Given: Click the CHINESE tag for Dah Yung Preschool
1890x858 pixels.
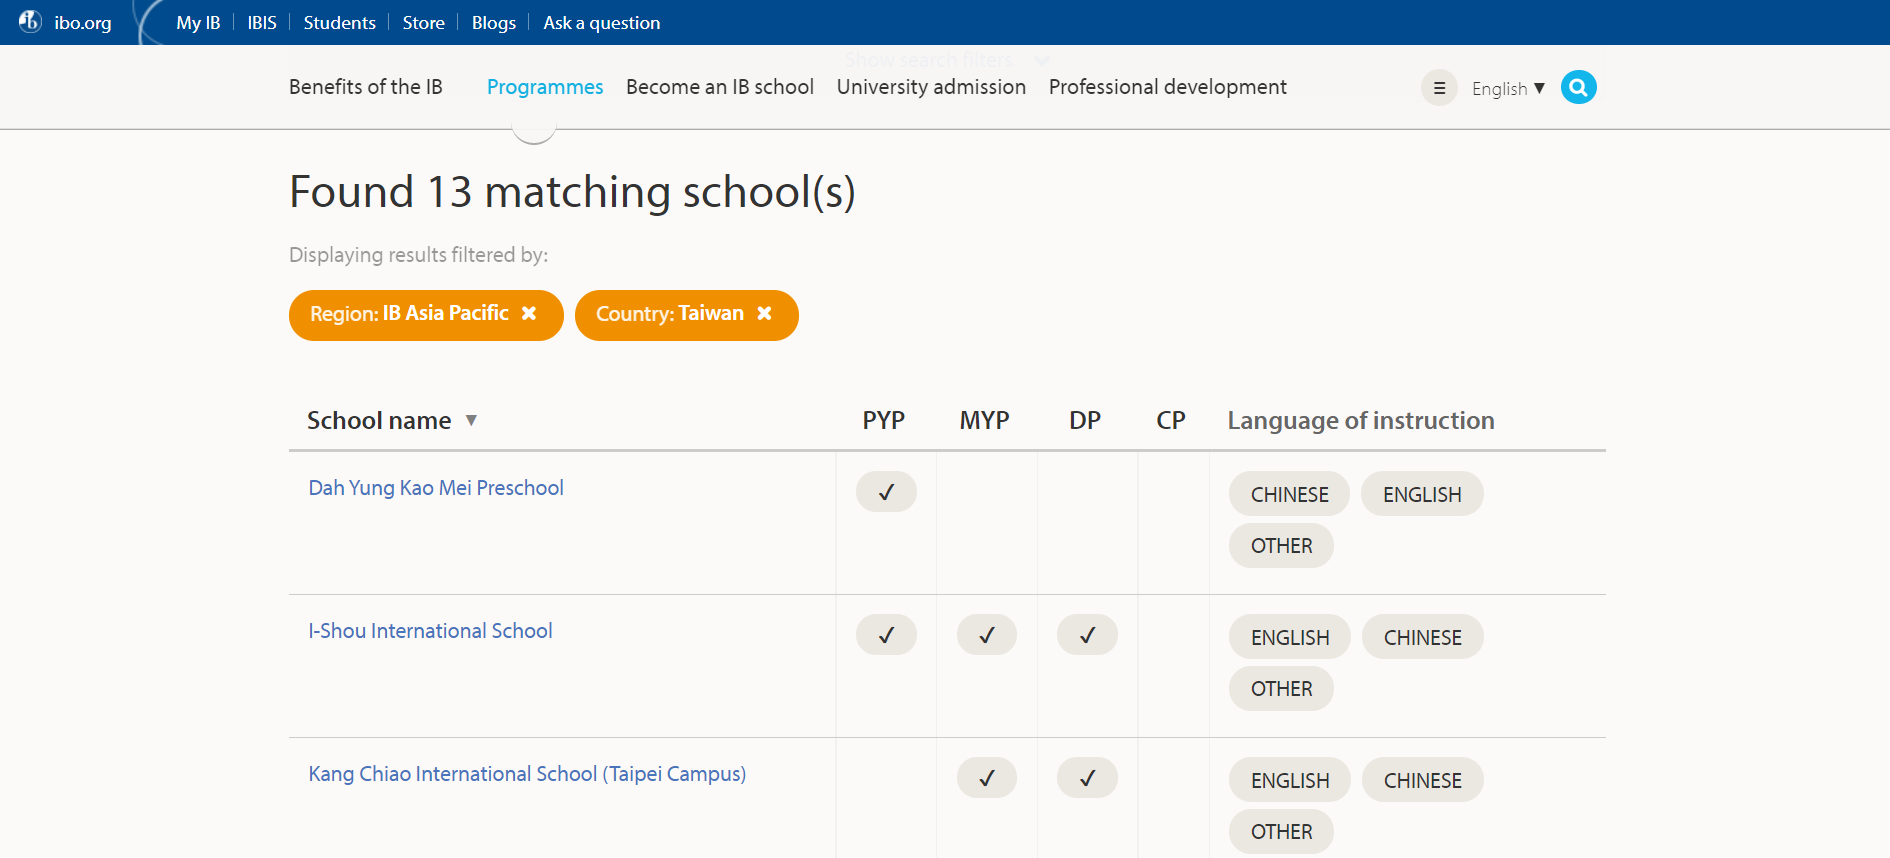Looking at the screenshot, I should click(x=1289, y=495).
